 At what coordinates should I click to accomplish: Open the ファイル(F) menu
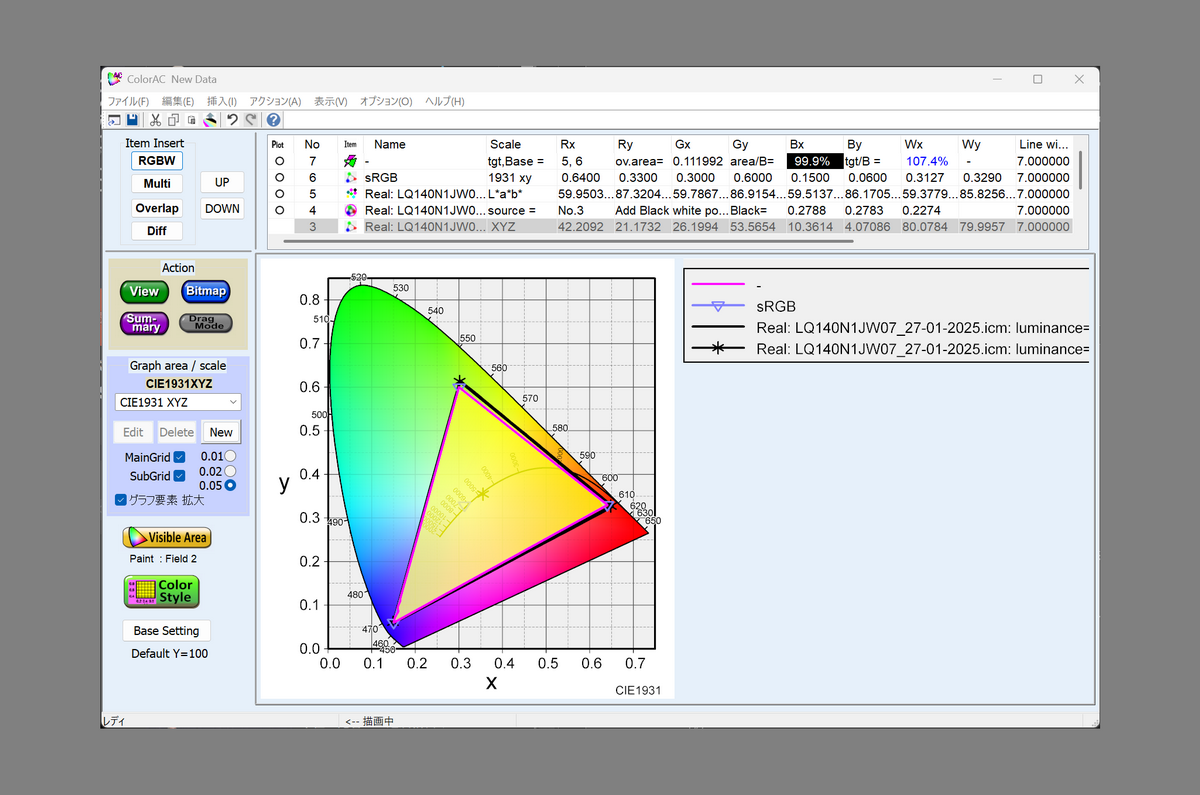128,101
